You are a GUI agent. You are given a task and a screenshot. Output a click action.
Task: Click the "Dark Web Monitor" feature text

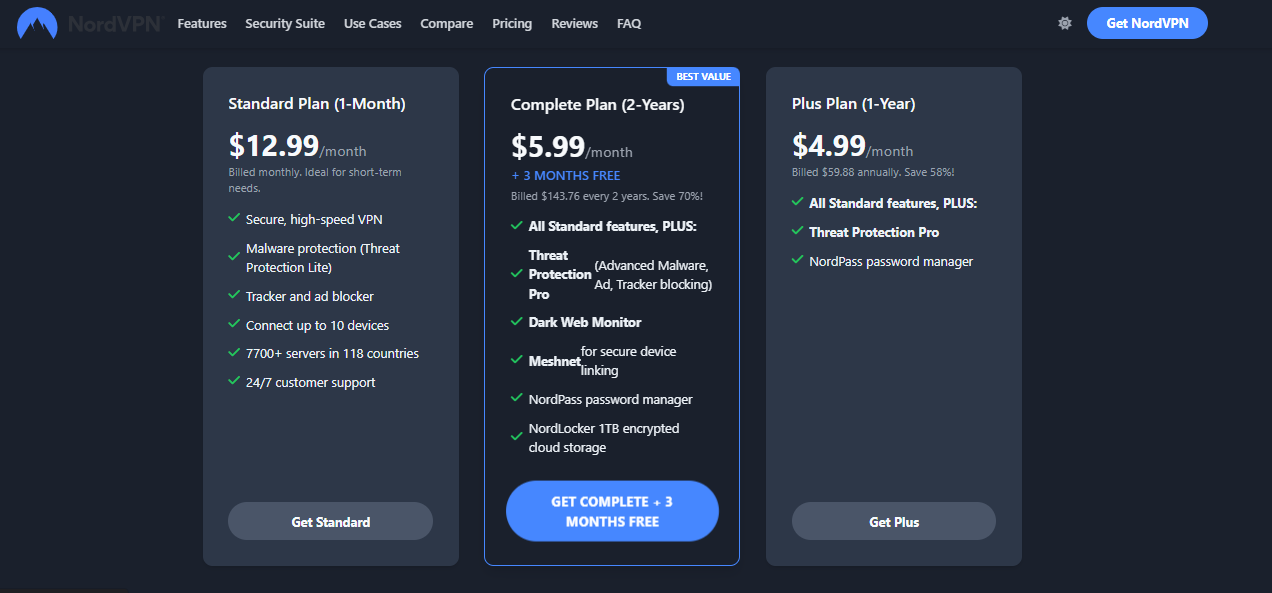point(585,322)
